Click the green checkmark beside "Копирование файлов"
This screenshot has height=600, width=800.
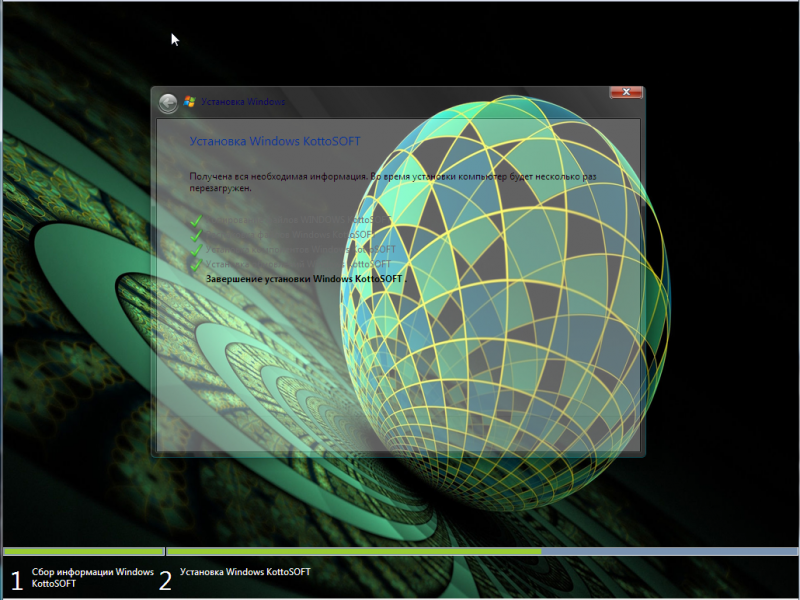pyautogui.click(x=196, y=220)
